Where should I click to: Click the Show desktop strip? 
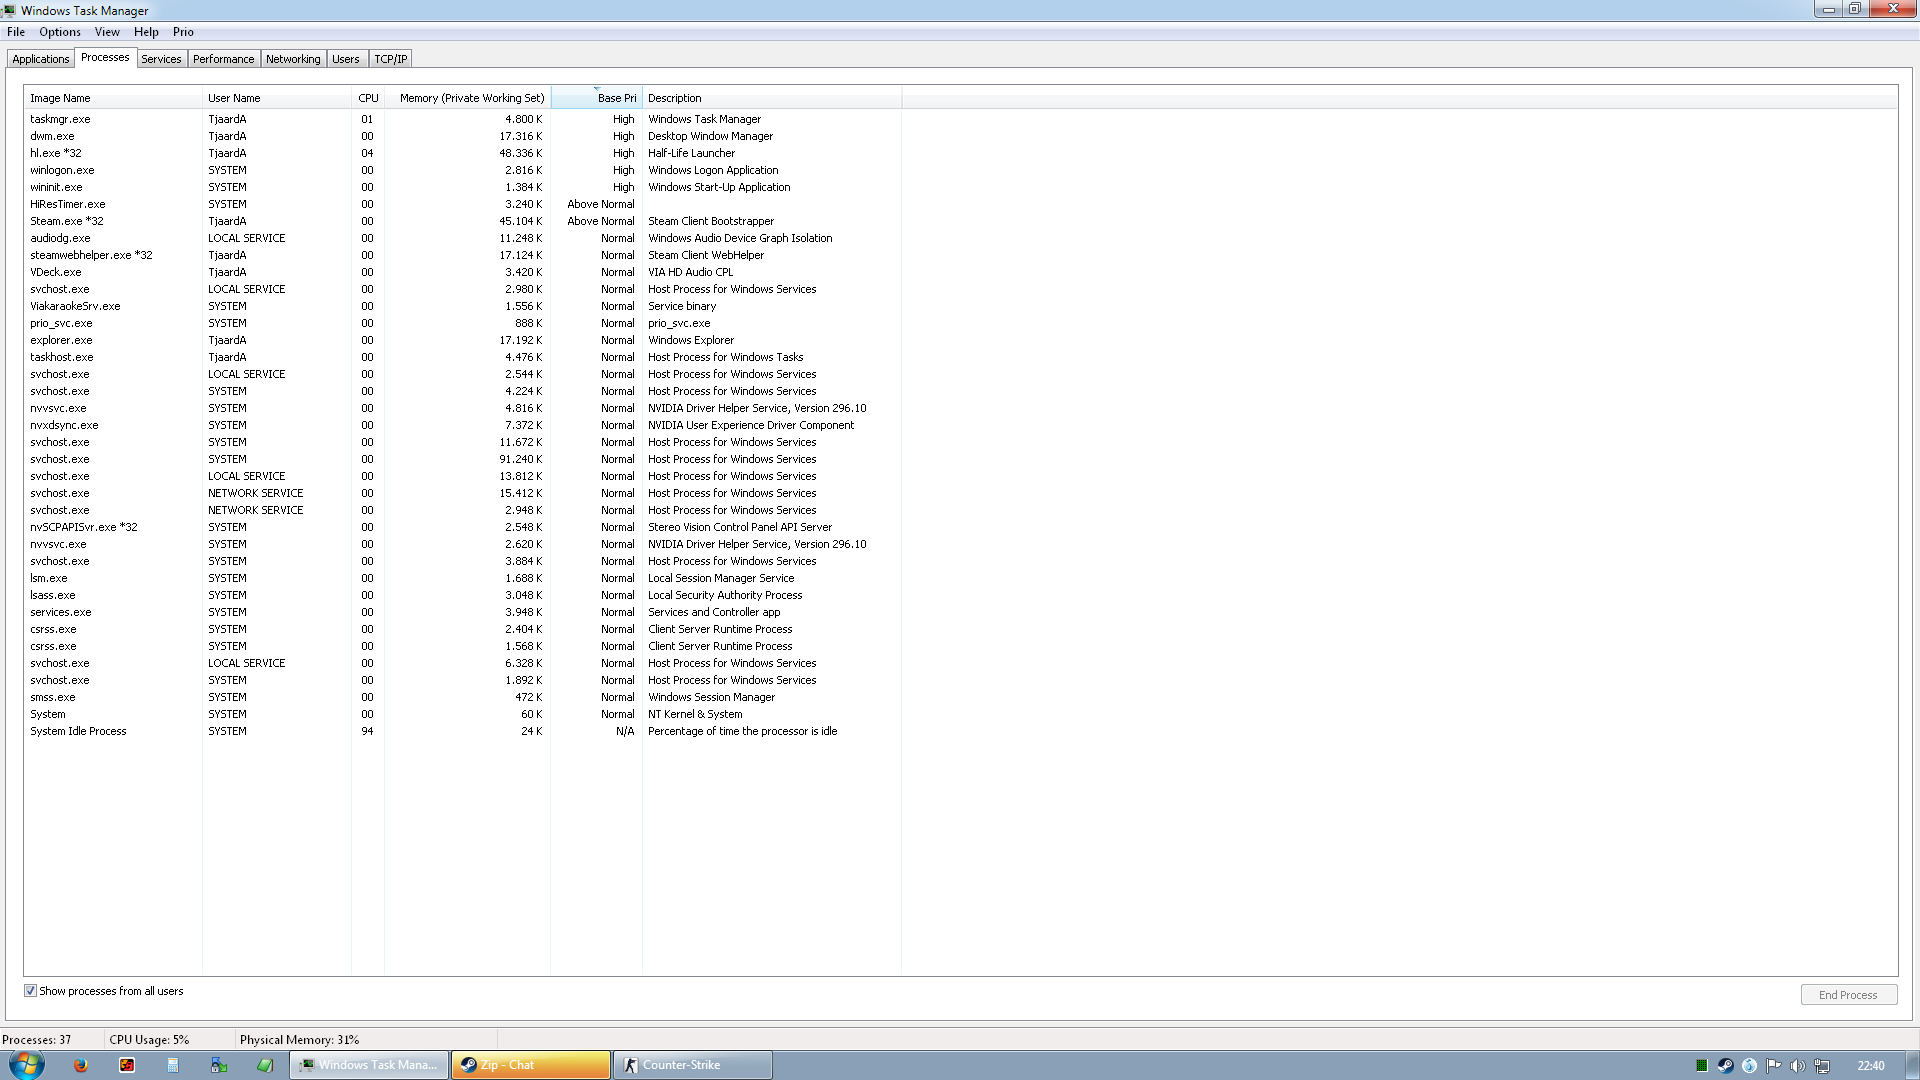click(1912, 1065)
